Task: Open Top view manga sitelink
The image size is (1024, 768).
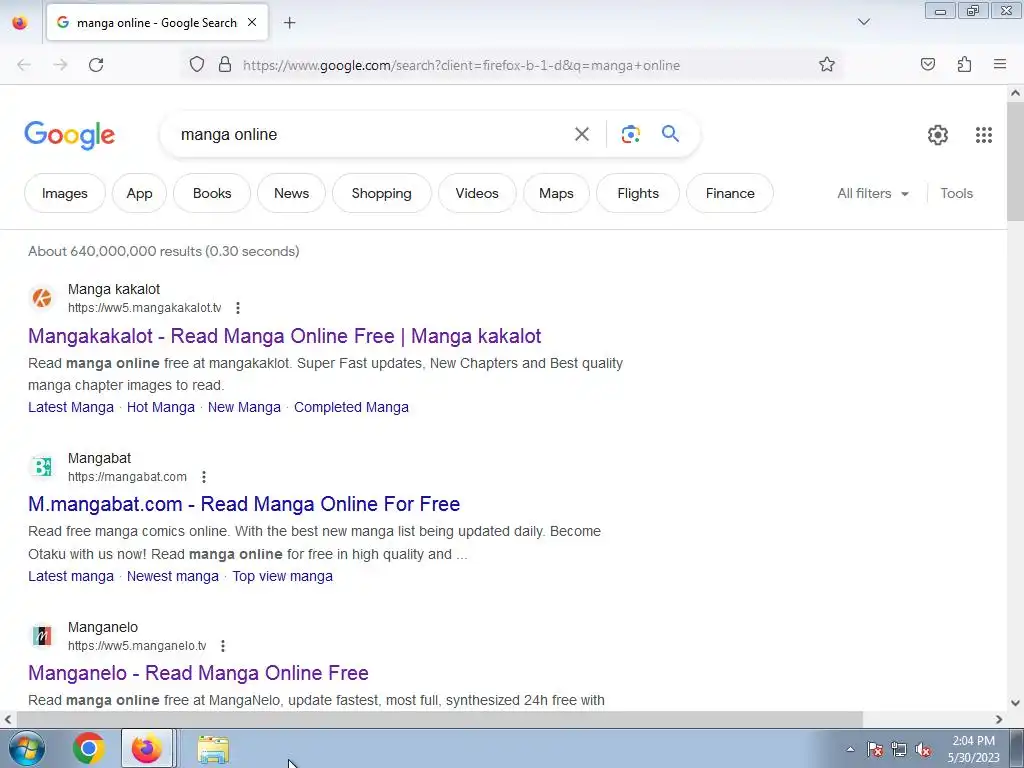Action: coord(282,576)
